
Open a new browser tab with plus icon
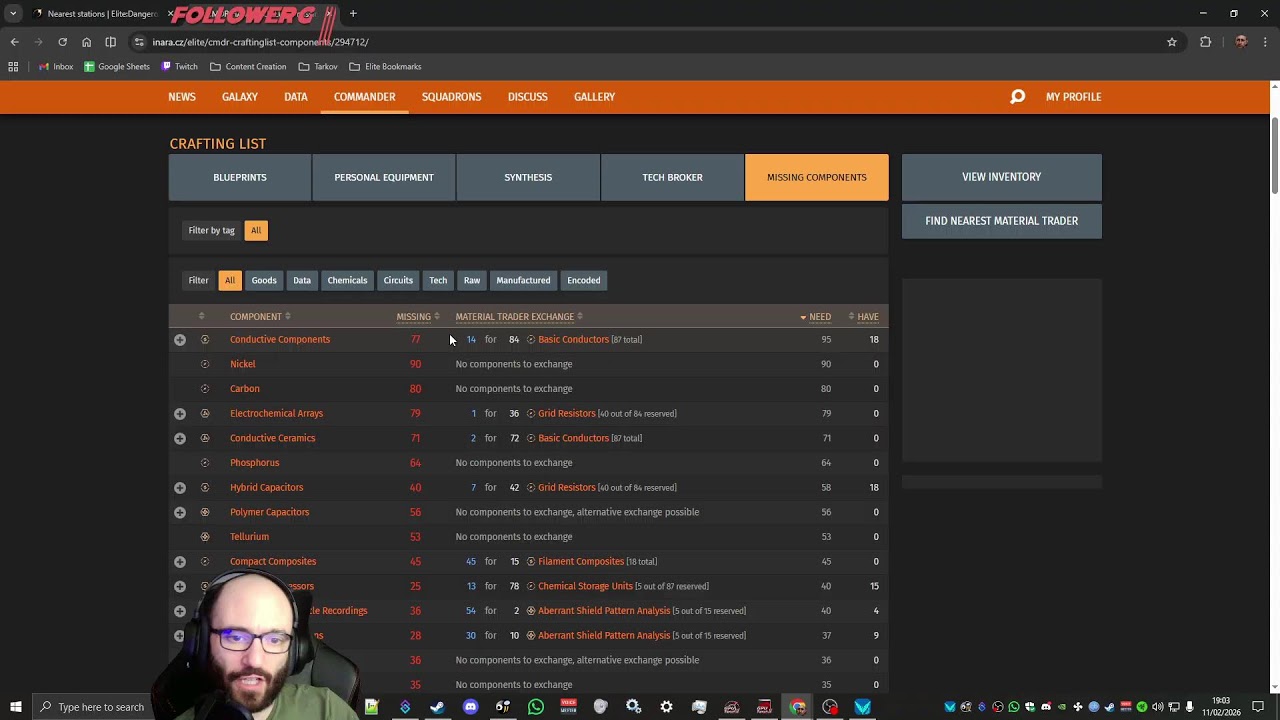(x=353, y=14)
